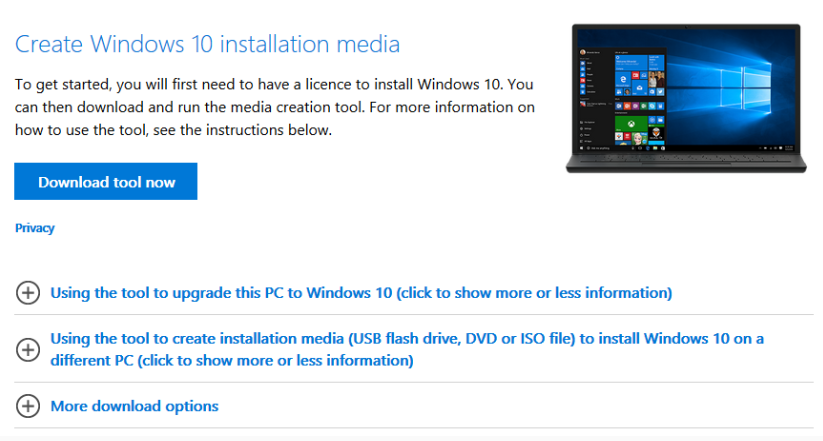Click the laptop product image

[684, 97]
